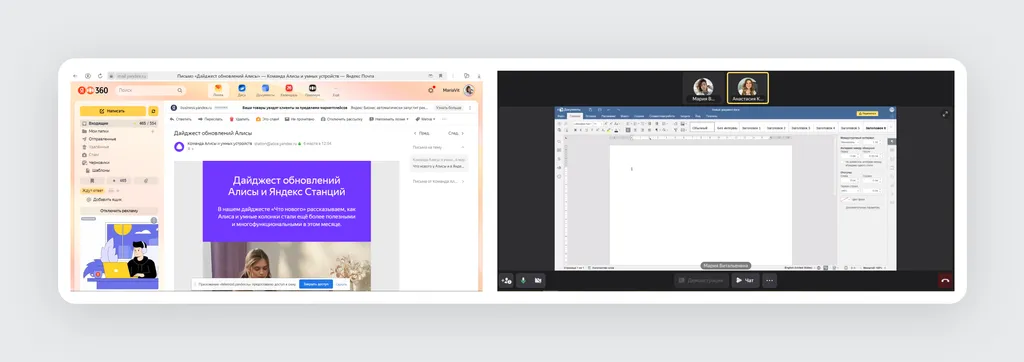Click the fullscreen expand icon in the call

[945, 114]
